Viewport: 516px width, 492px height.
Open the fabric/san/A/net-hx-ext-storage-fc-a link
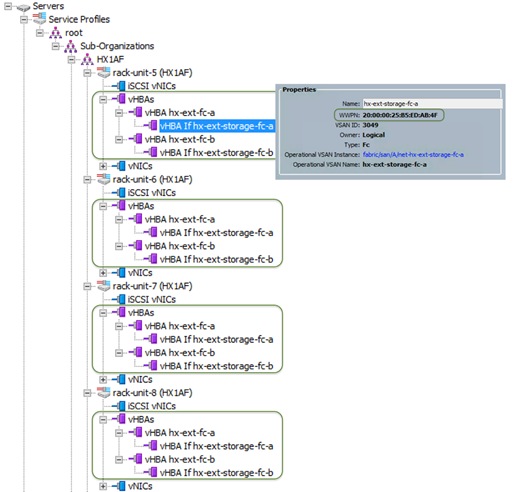pyautogui.click(x=413, y=154)
